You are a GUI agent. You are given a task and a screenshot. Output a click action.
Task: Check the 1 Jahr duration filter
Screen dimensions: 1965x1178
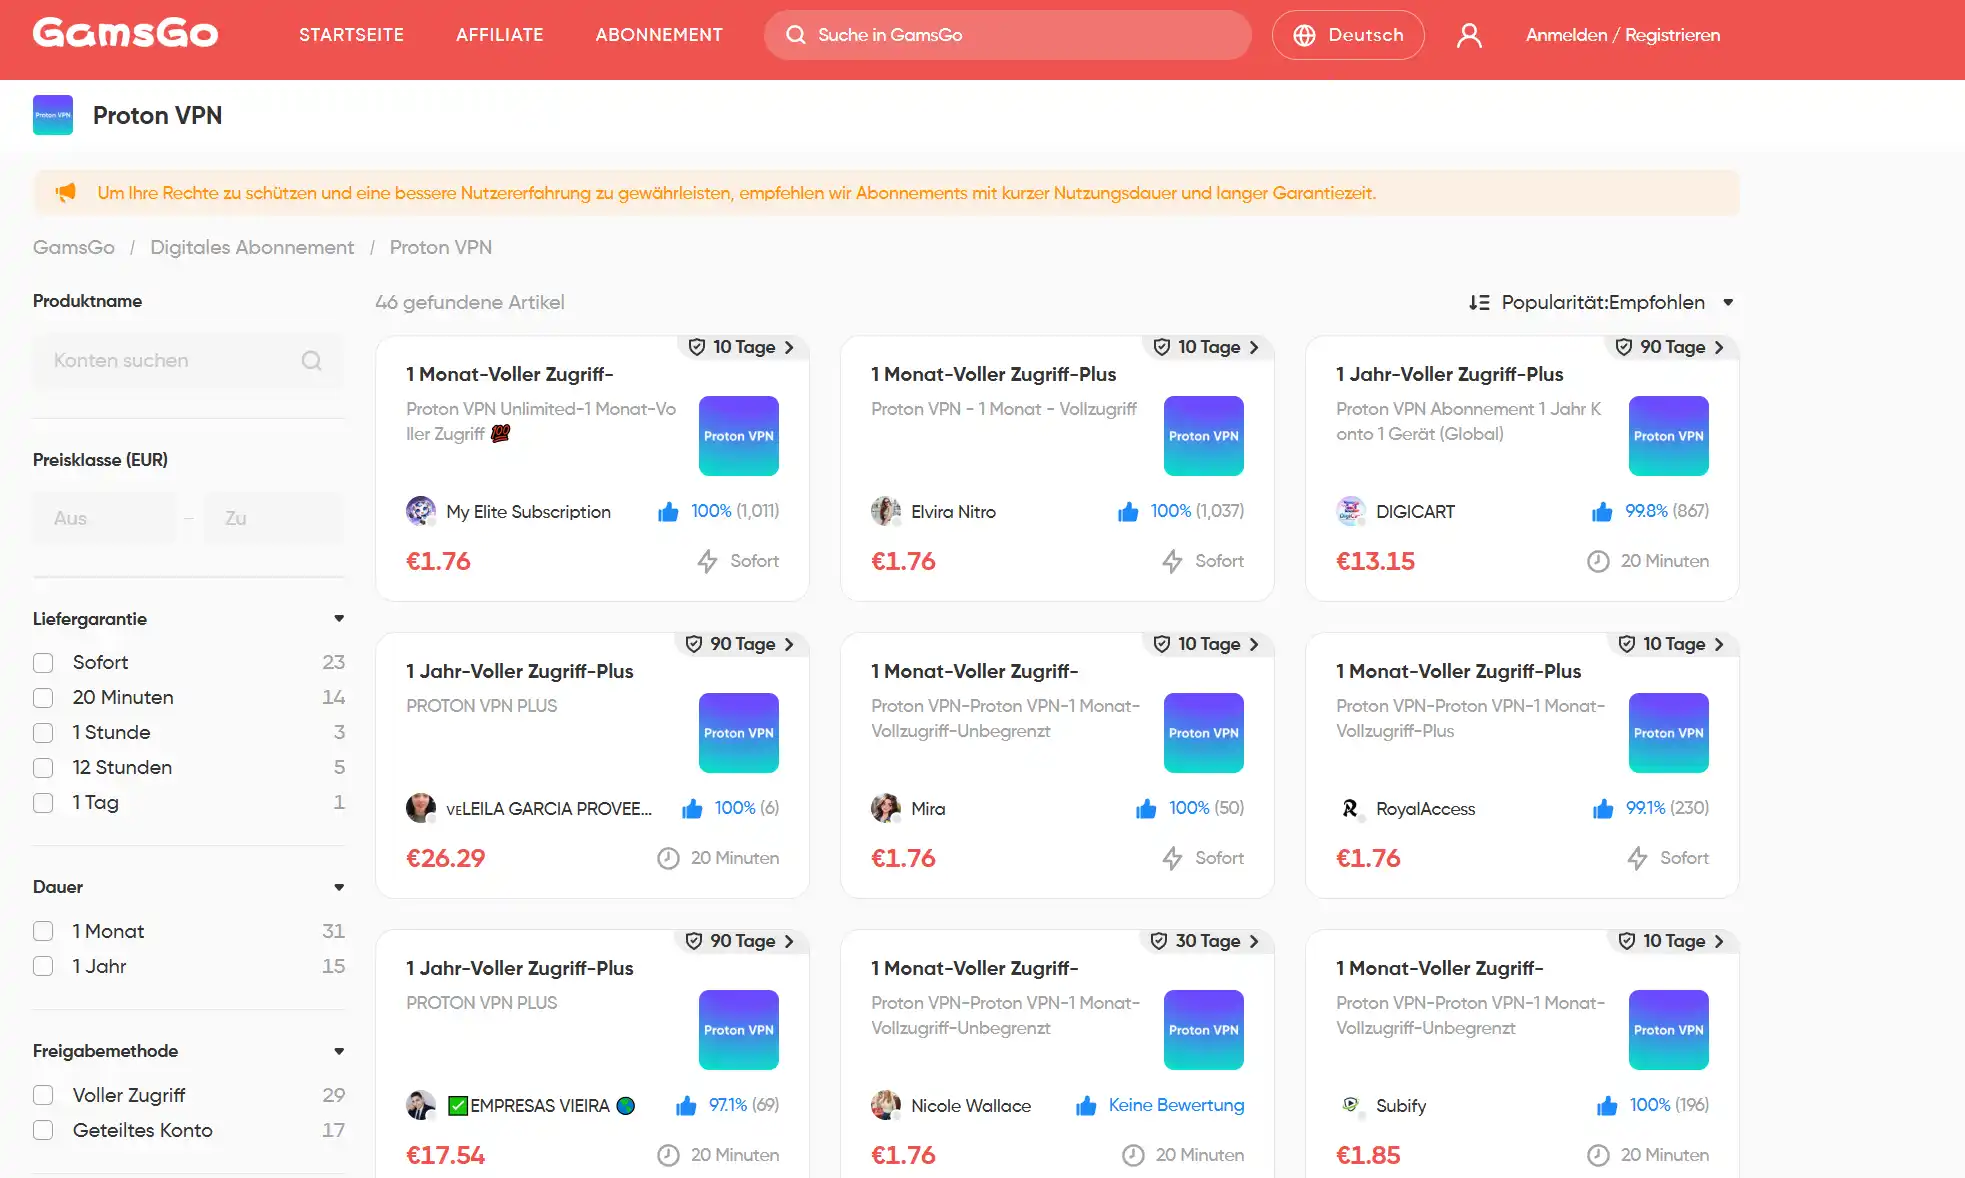(x=43, y=966)
